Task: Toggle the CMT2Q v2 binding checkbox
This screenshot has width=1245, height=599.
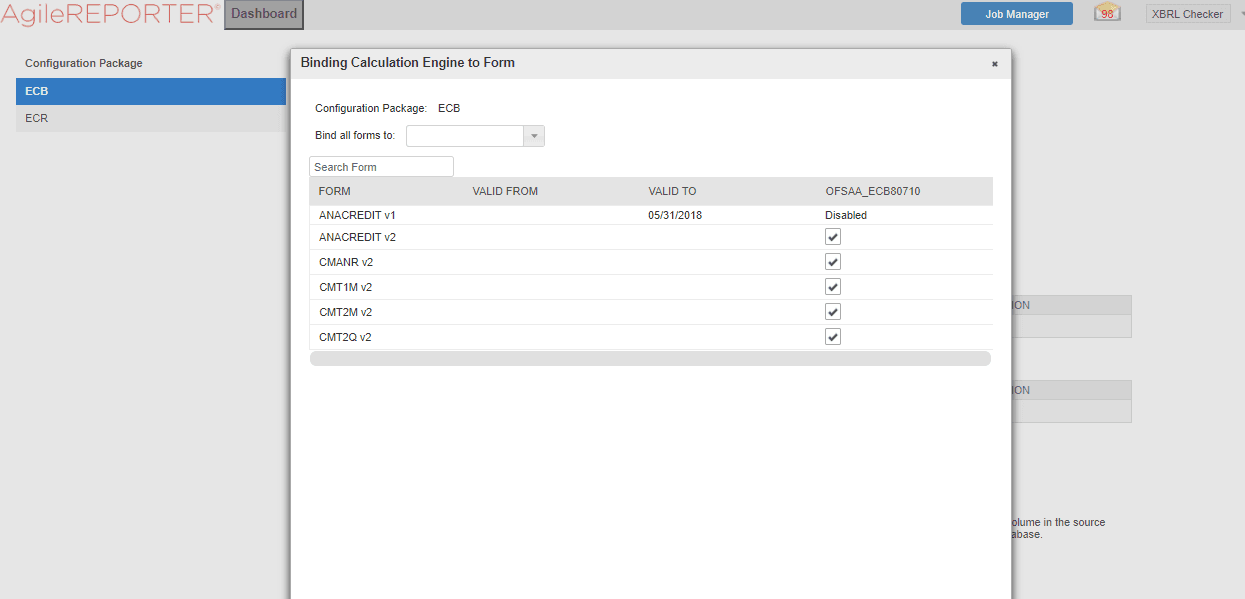Action: 833,336
